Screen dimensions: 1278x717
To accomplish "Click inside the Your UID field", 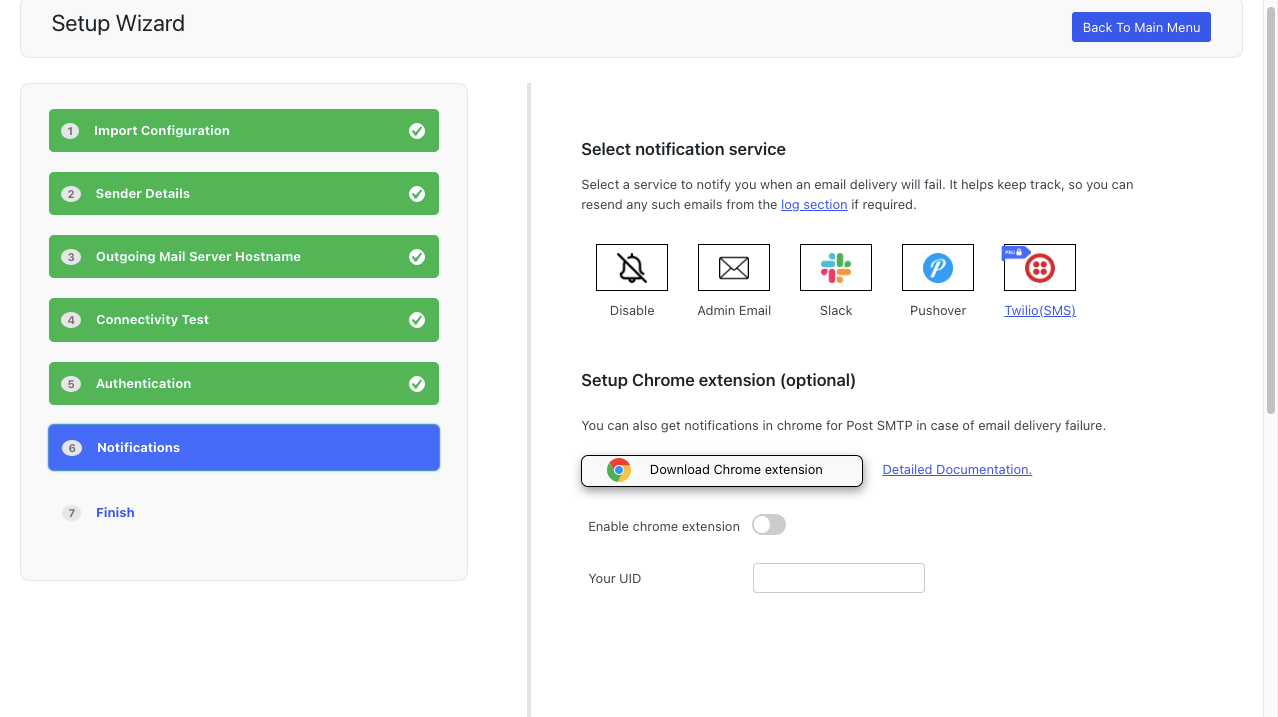I will (838, 577).
